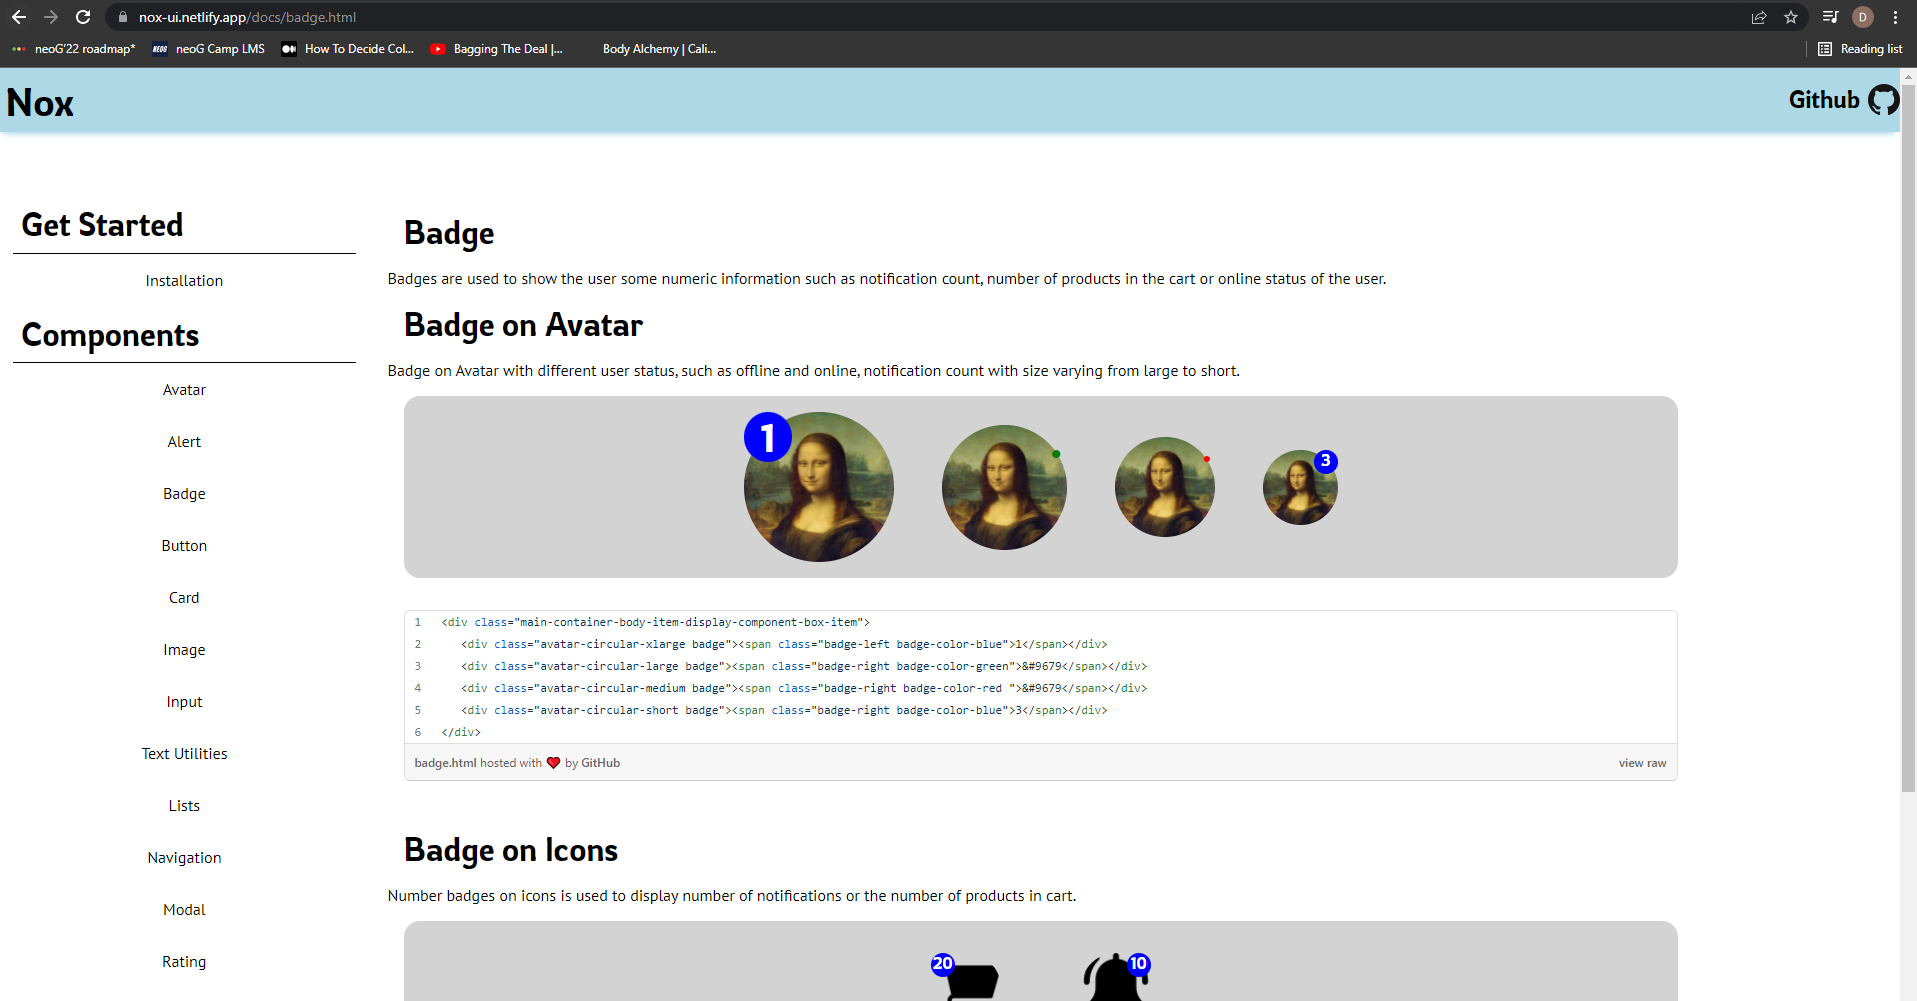Open the Lists component page

(x=184, y=806)
